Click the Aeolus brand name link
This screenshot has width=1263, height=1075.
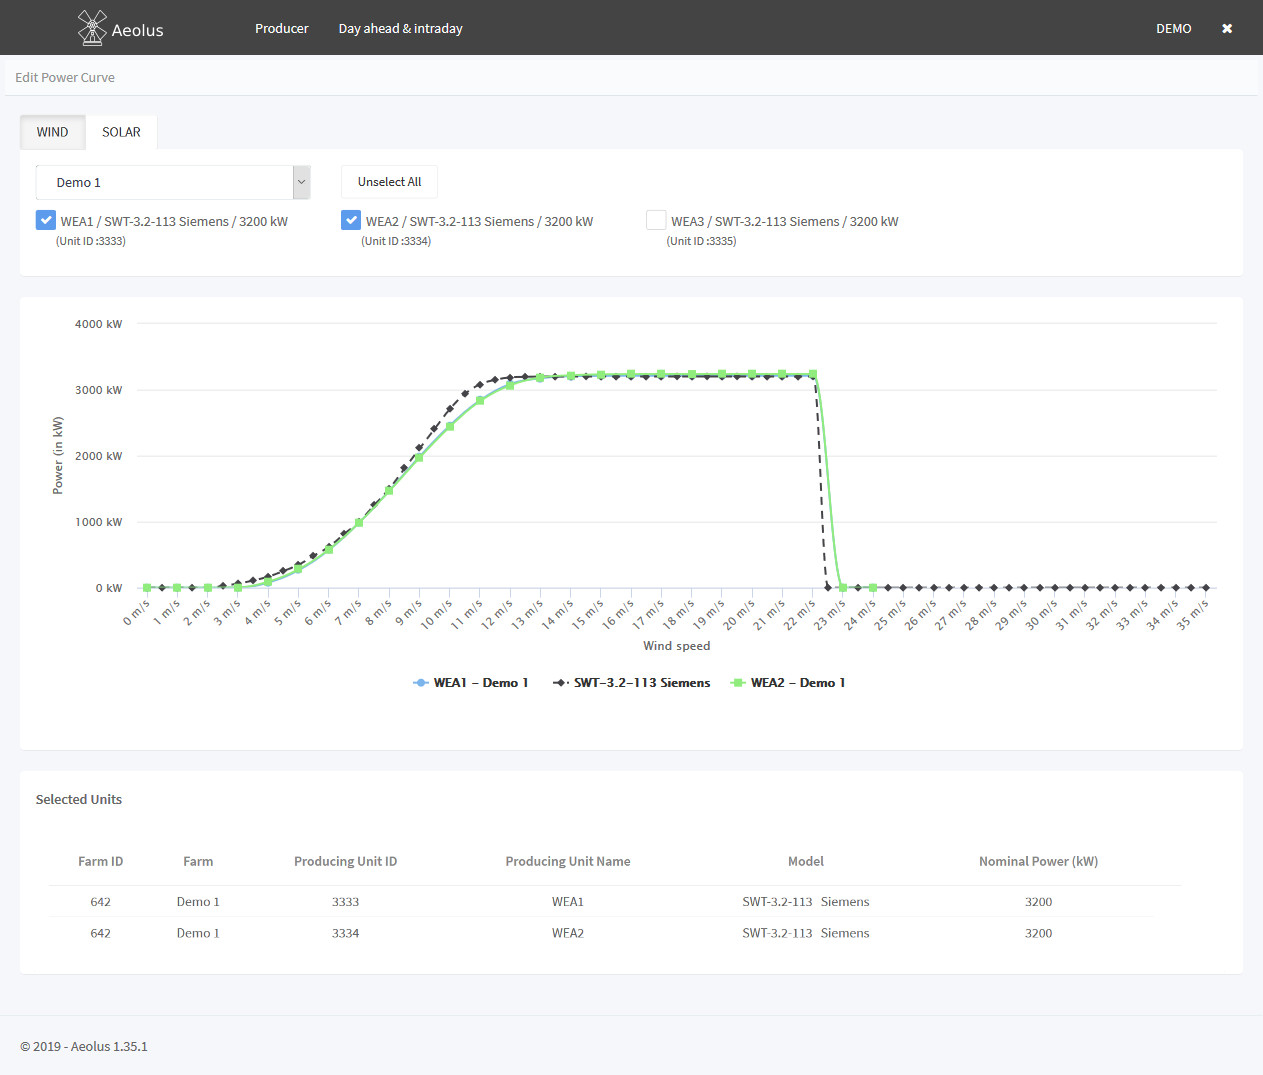(x=138, y=30)
